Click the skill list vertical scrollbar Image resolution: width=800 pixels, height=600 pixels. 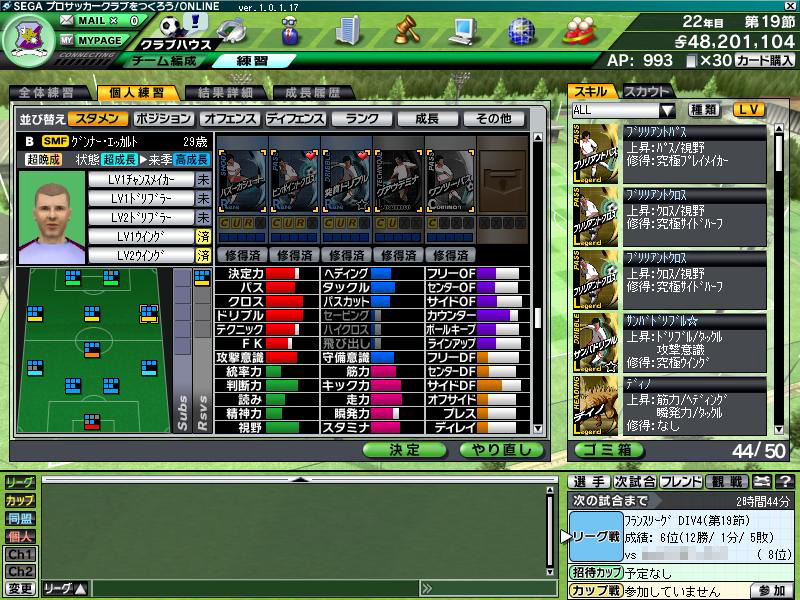click(x=779, y=280)
